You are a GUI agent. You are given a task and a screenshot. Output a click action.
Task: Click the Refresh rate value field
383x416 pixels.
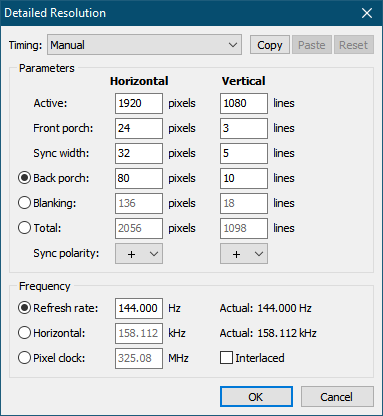(139, 308)
